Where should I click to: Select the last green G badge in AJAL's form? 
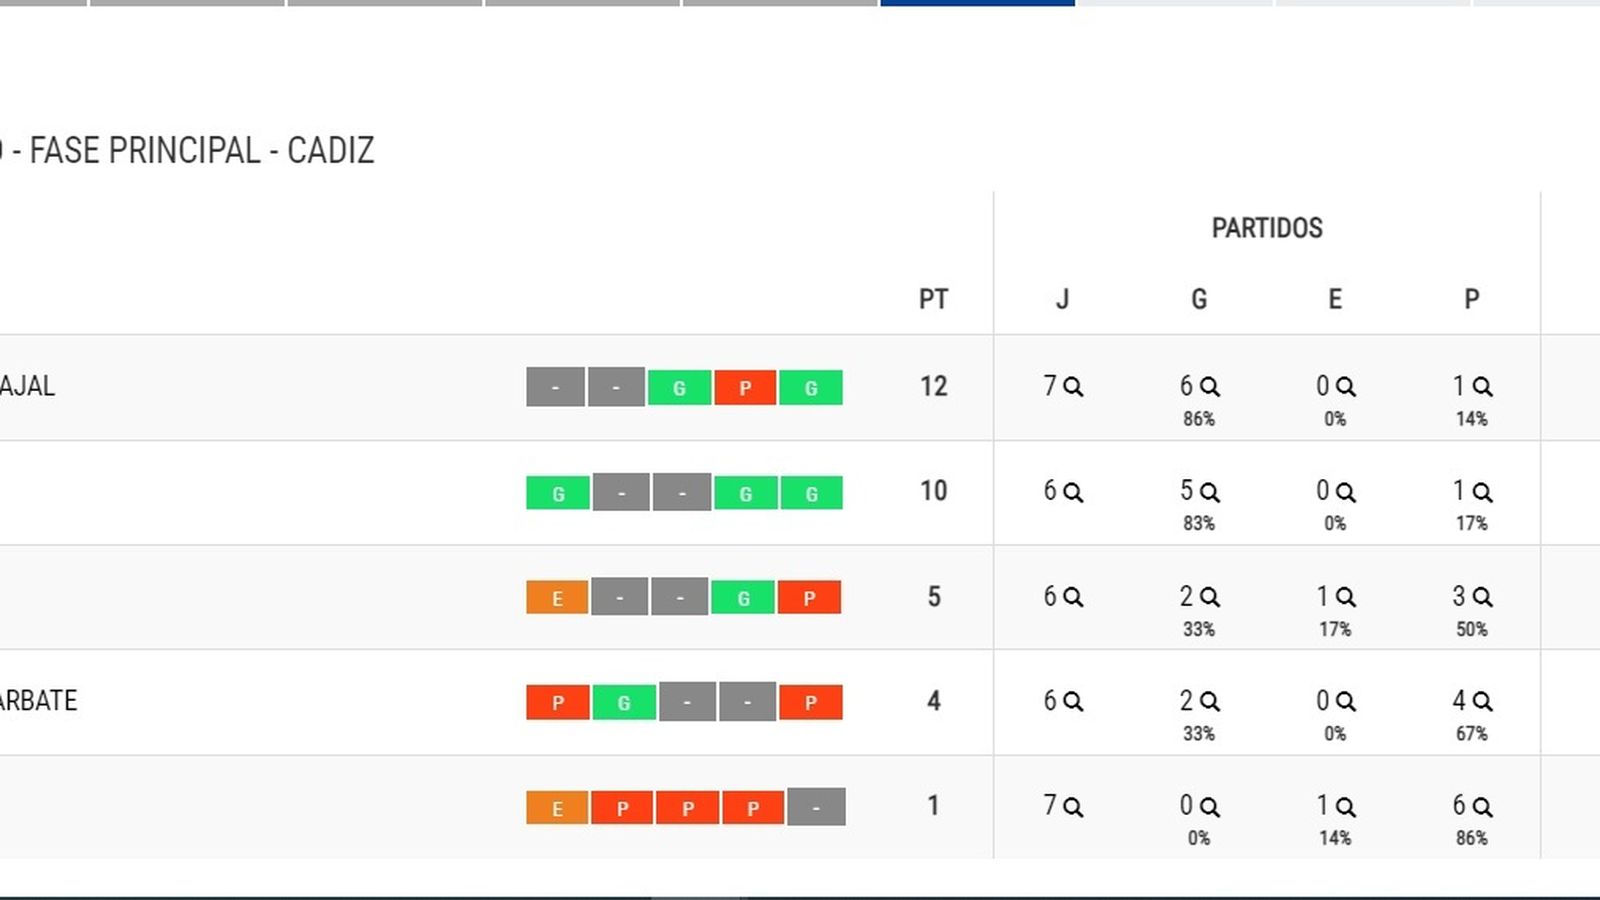pyautogui.click(x=811, y=387)
